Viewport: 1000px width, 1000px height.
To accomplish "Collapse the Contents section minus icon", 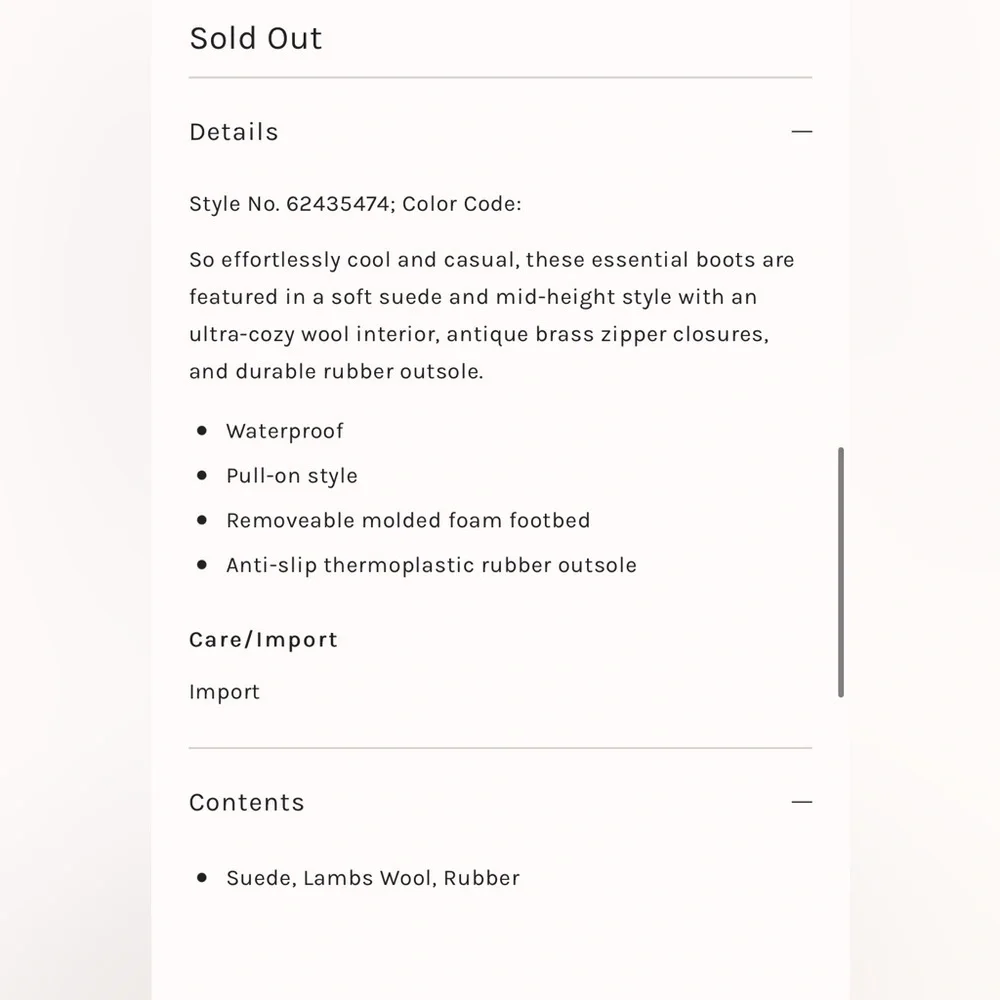I will (x=802, y=802).
